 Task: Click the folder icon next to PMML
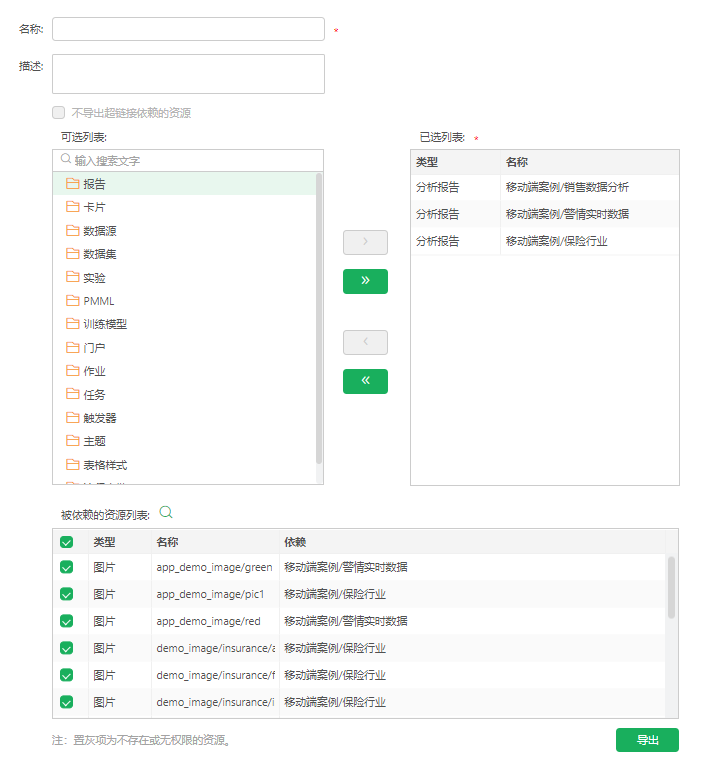72,300
